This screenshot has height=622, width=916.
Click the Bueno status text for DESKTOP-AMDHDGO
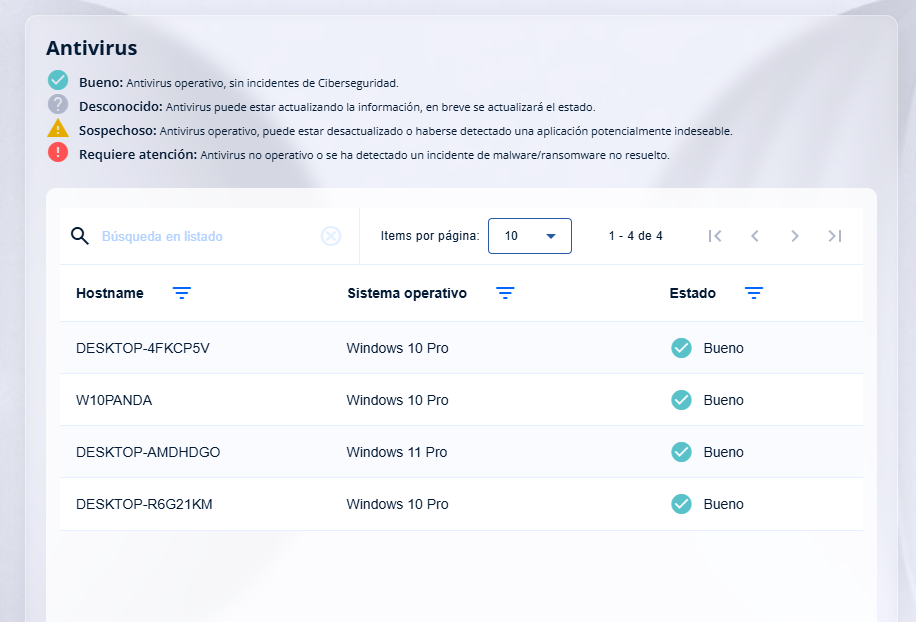(723, 452)
